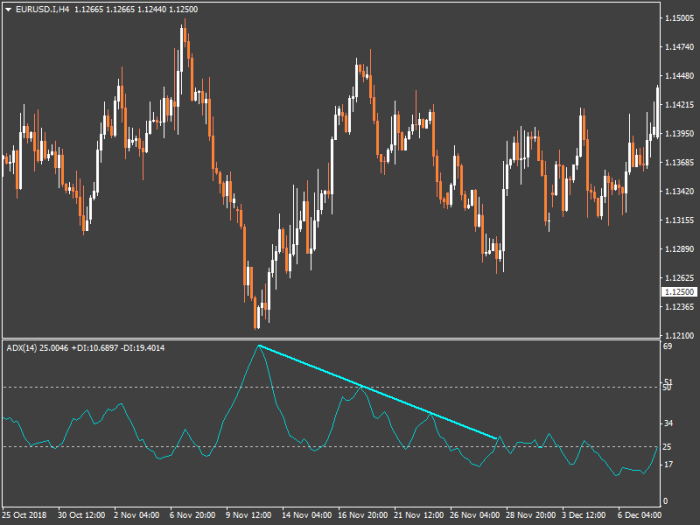
Task: Click the 14 Nov 04:00 time label
Action: (x=307, y=515)
